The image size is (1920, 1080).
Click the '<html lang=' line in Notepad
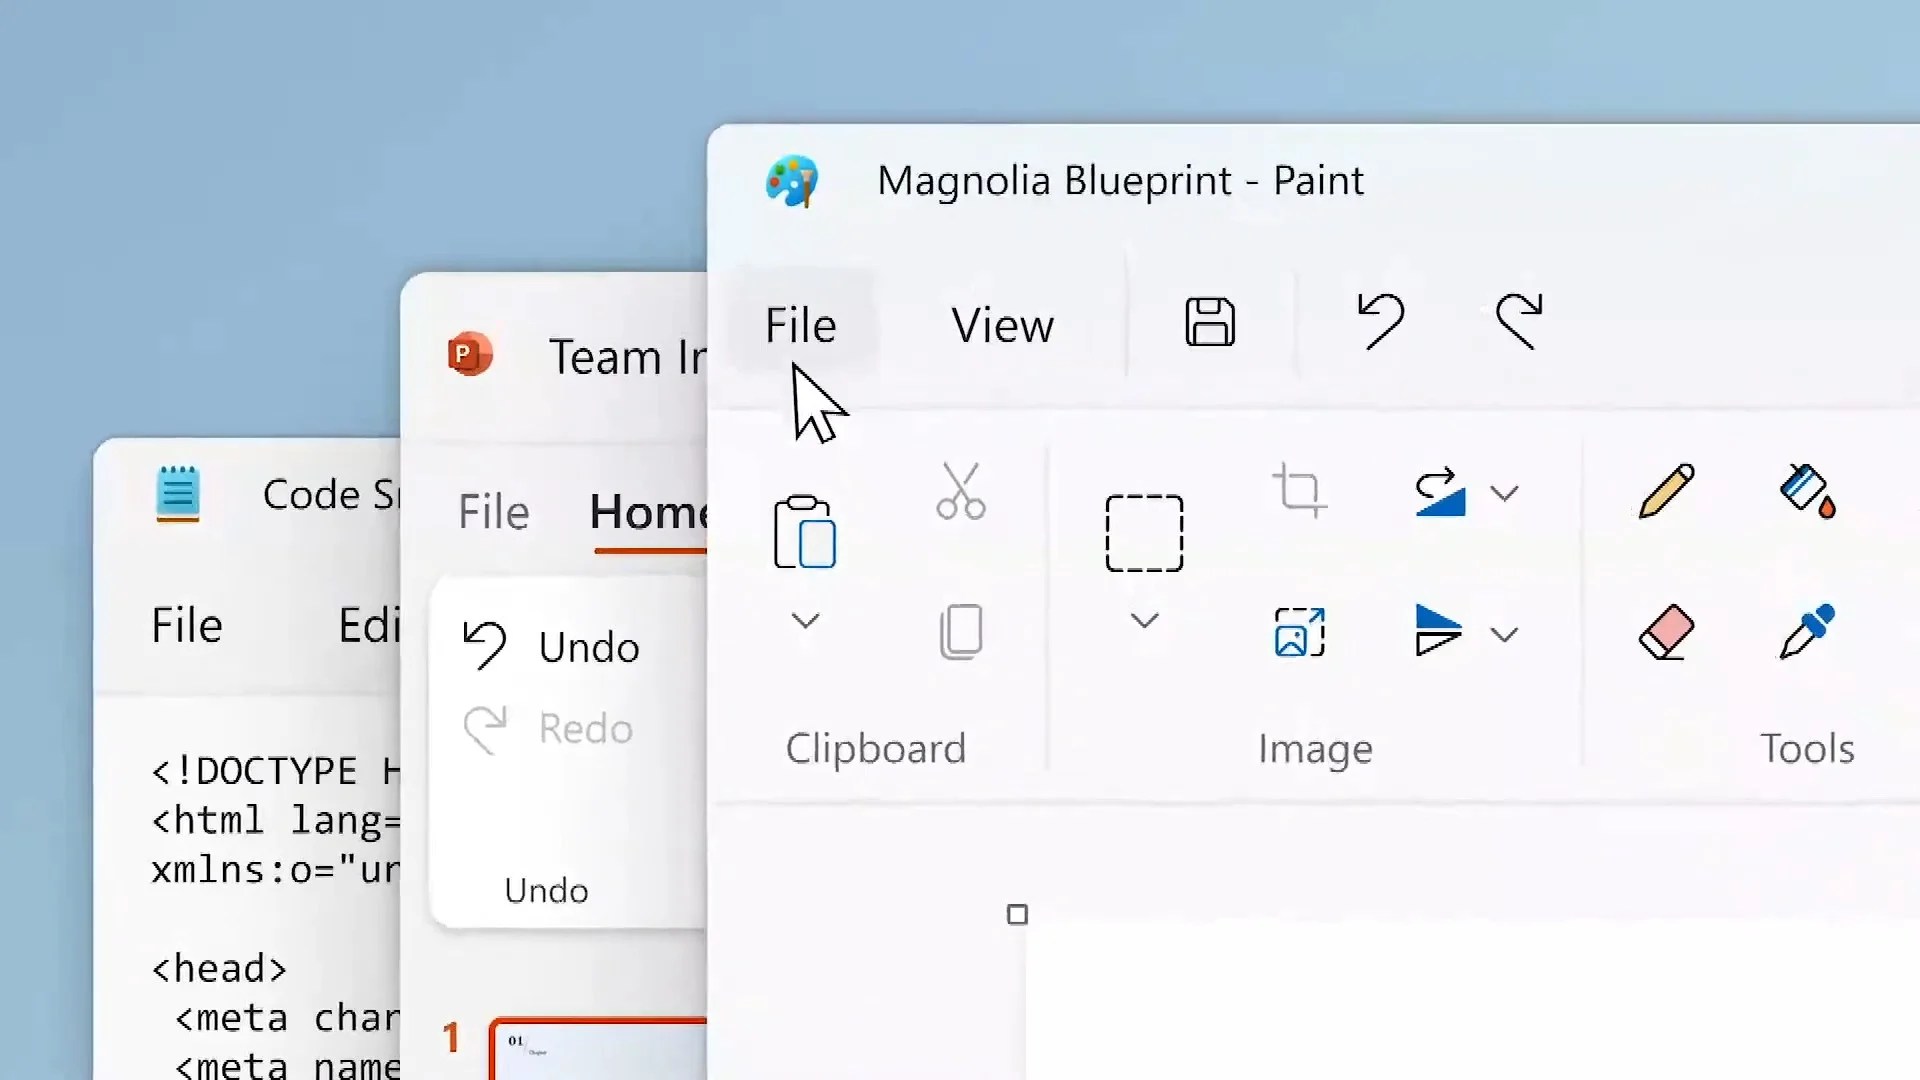(275, 820)
